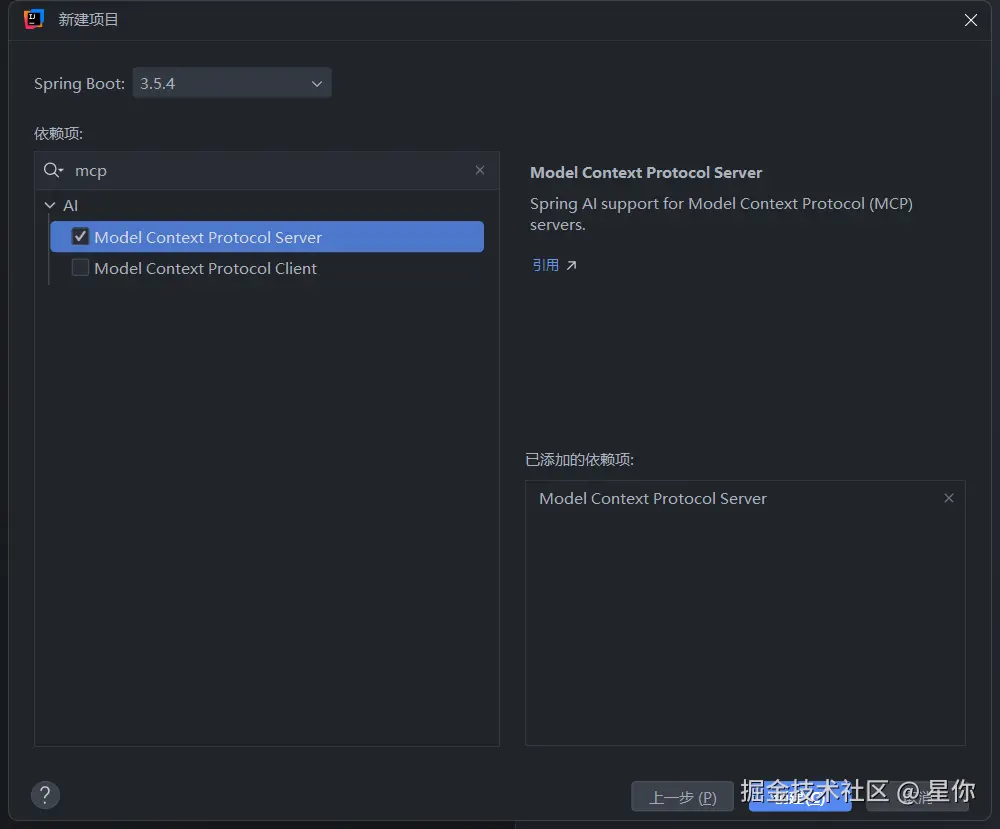Viewport: 1000px width, 829px height.
Task: Remove Model Context Protocol Server from added dependencies
Action: click(x=949, y=498)
